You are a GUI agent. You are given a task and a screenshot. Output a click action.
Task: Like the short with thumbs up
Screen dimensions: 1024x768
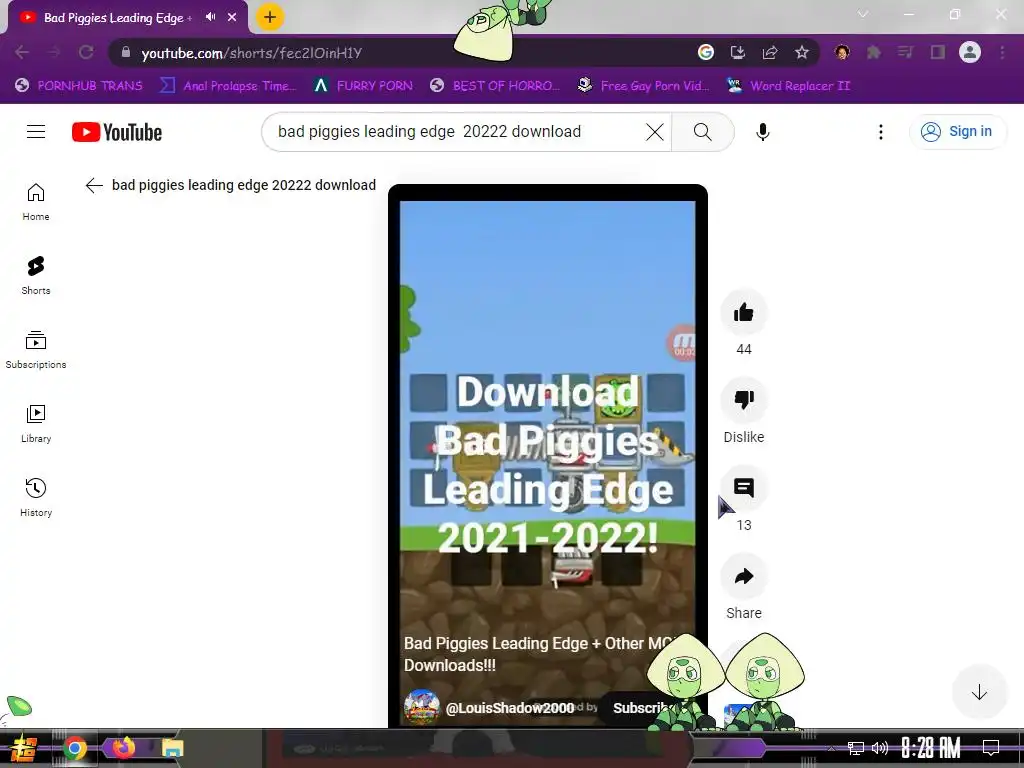(x=744, y=313)
